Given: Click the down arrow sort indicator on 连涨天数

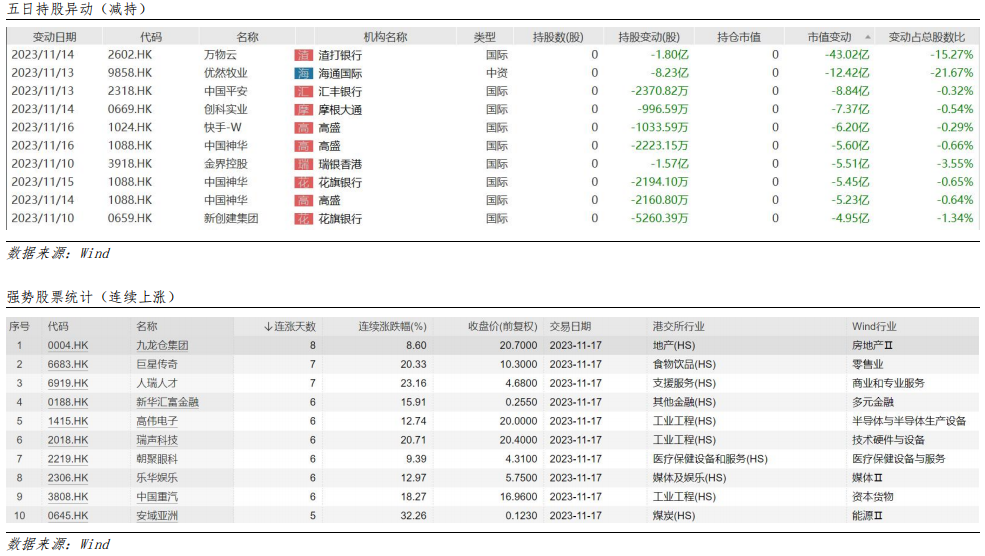Looking at the screenshot, I should (x=268, y=327).
